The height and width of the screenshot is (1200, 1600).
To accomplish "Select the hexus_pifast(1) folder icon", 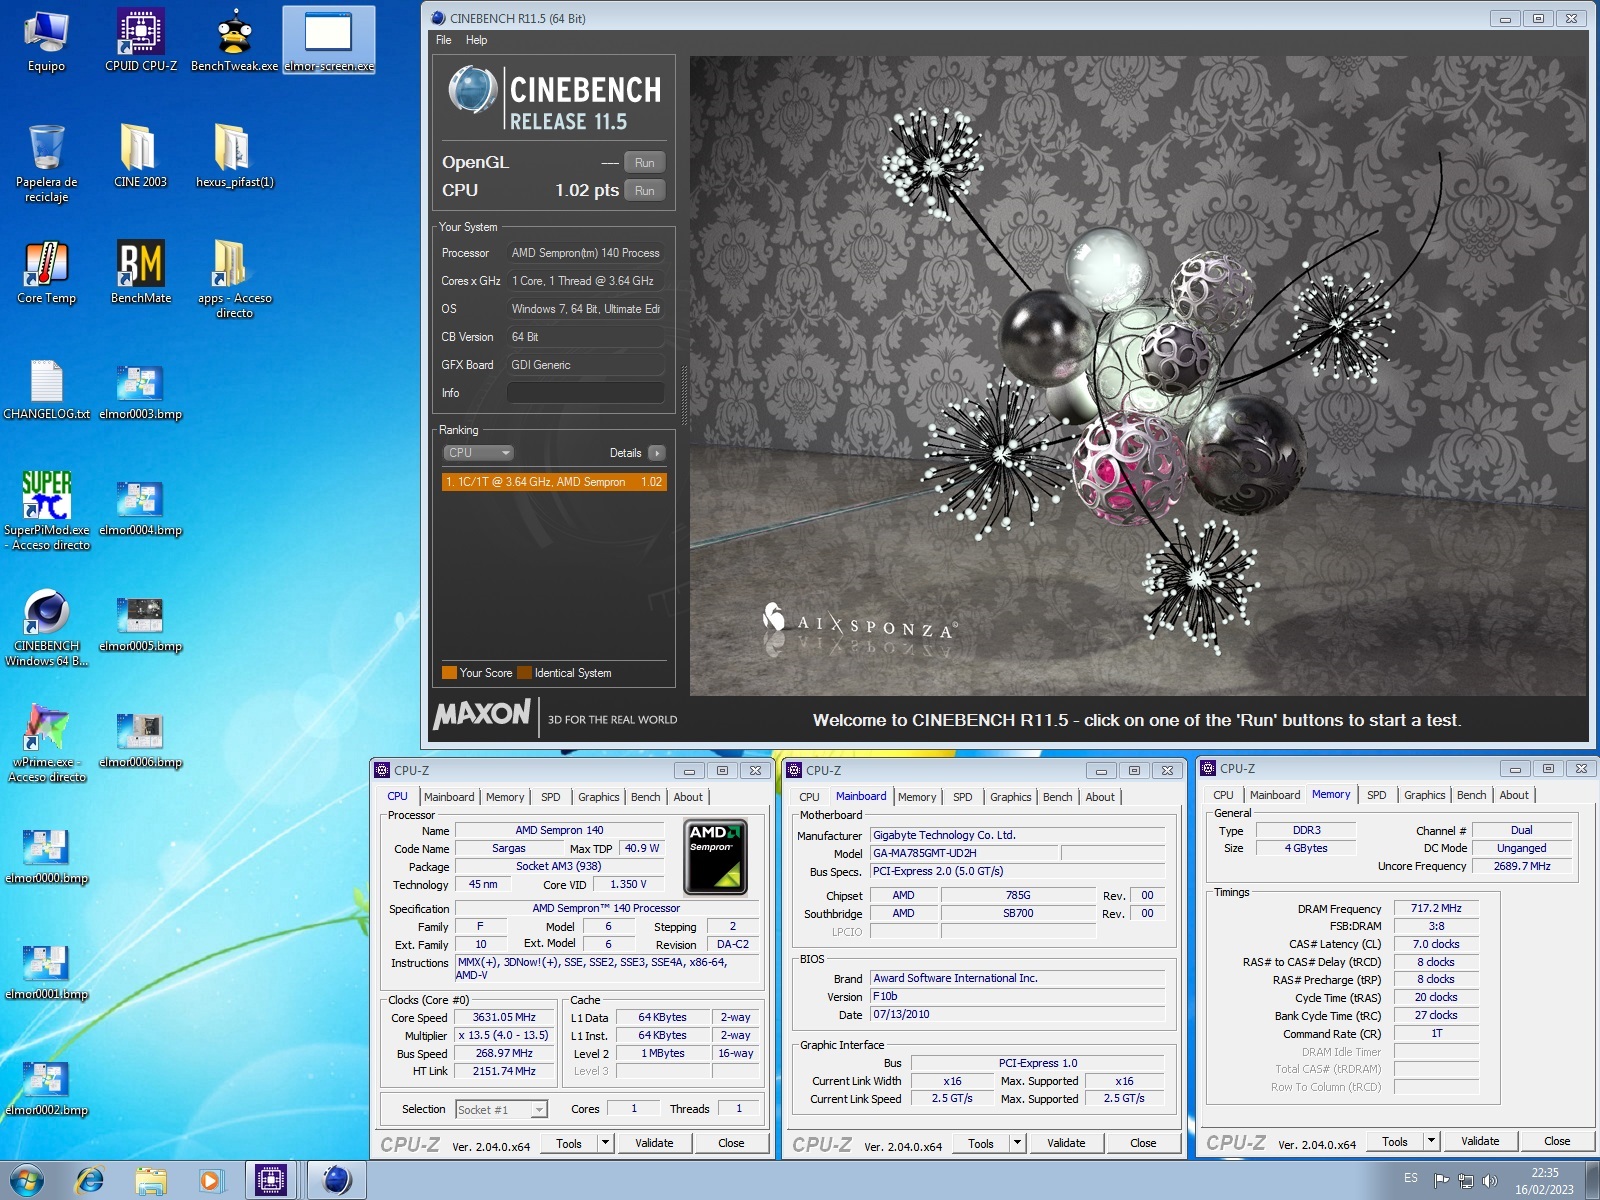I will coord(234,157).
